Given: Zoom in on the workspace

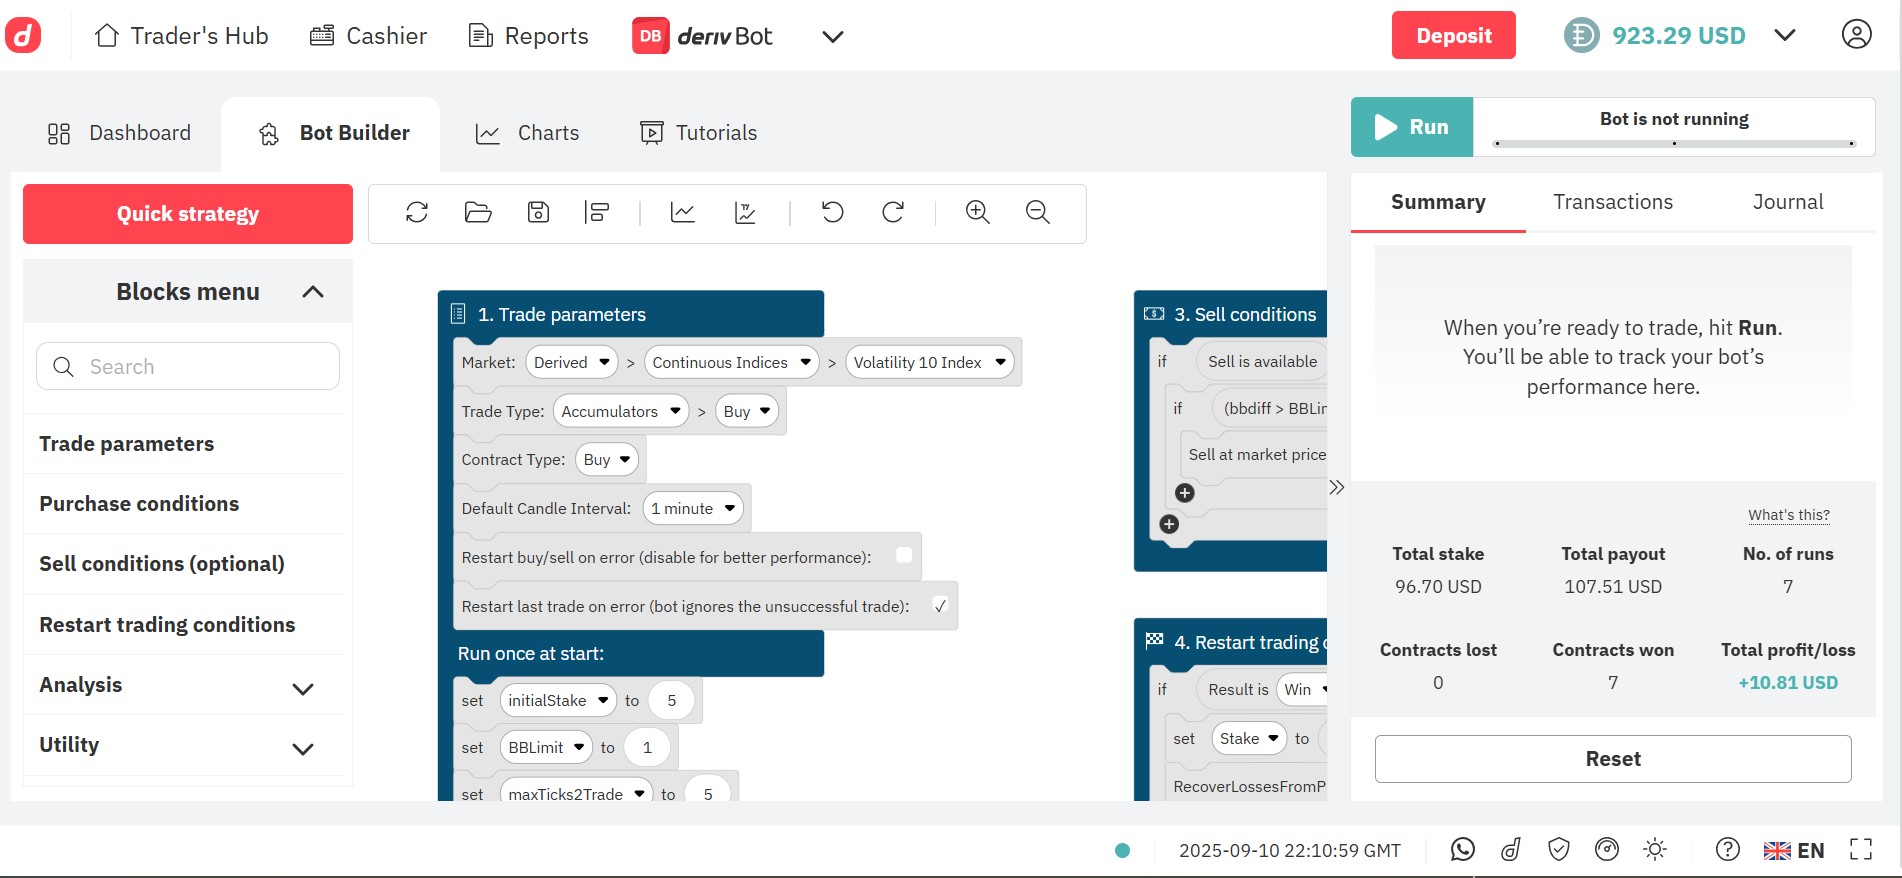Looking at the screenshot, I should tap(977, 212).
